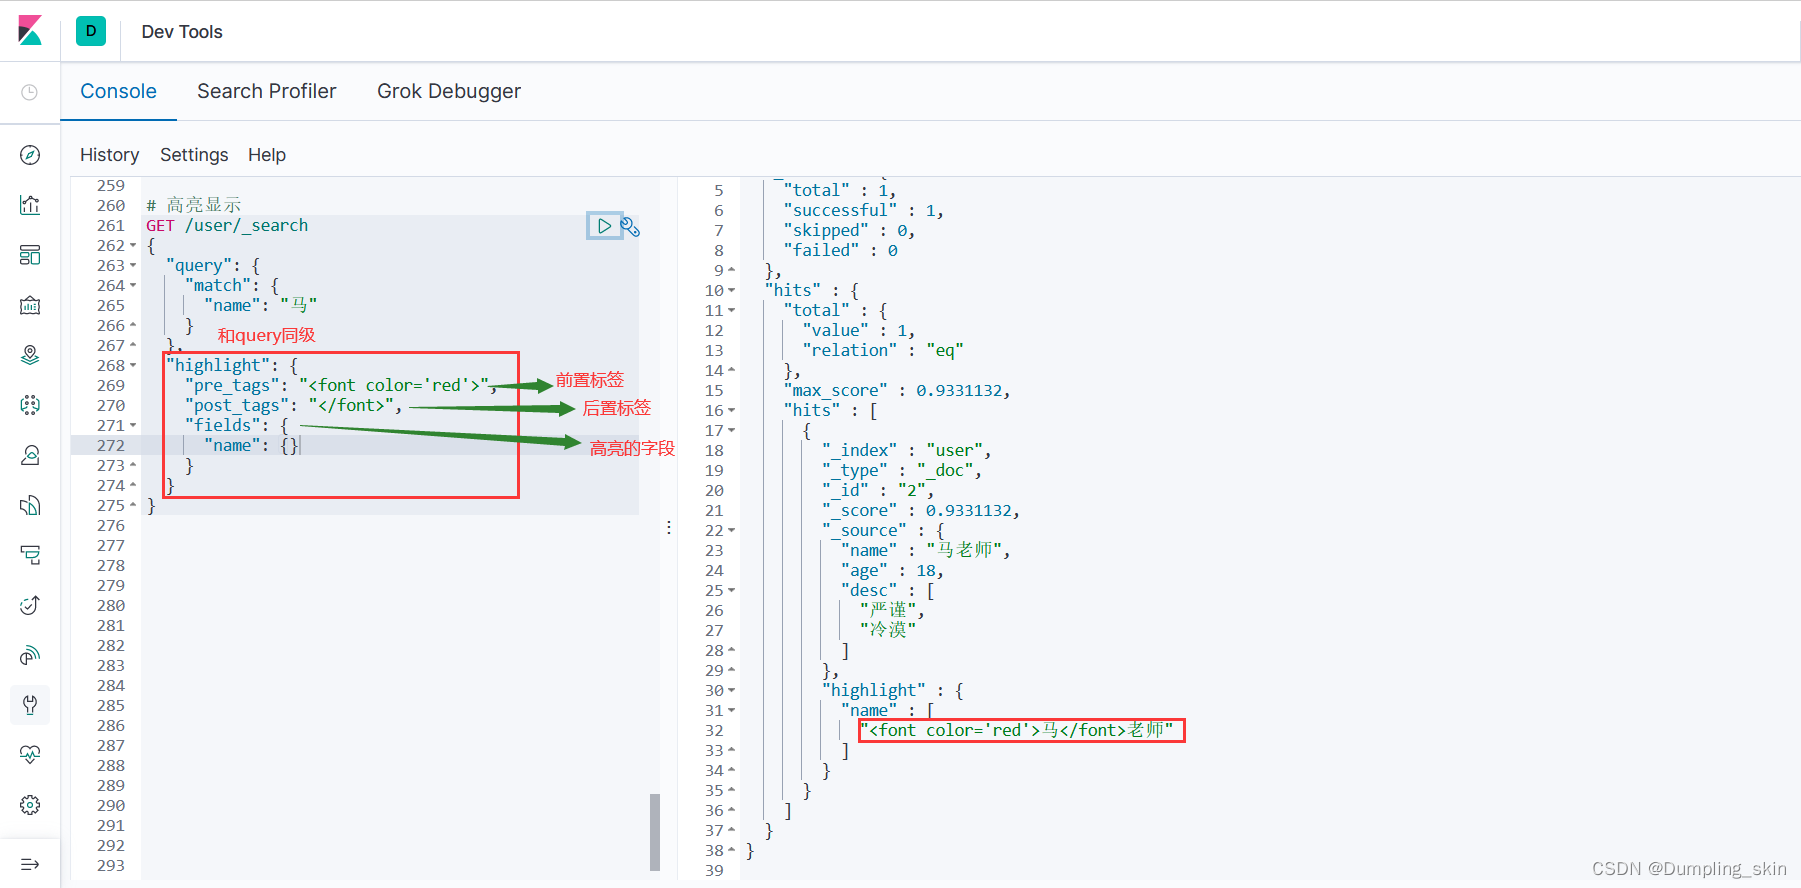
Task: Collapse desc array fold at line 25
Action: [x=731, y=591]
